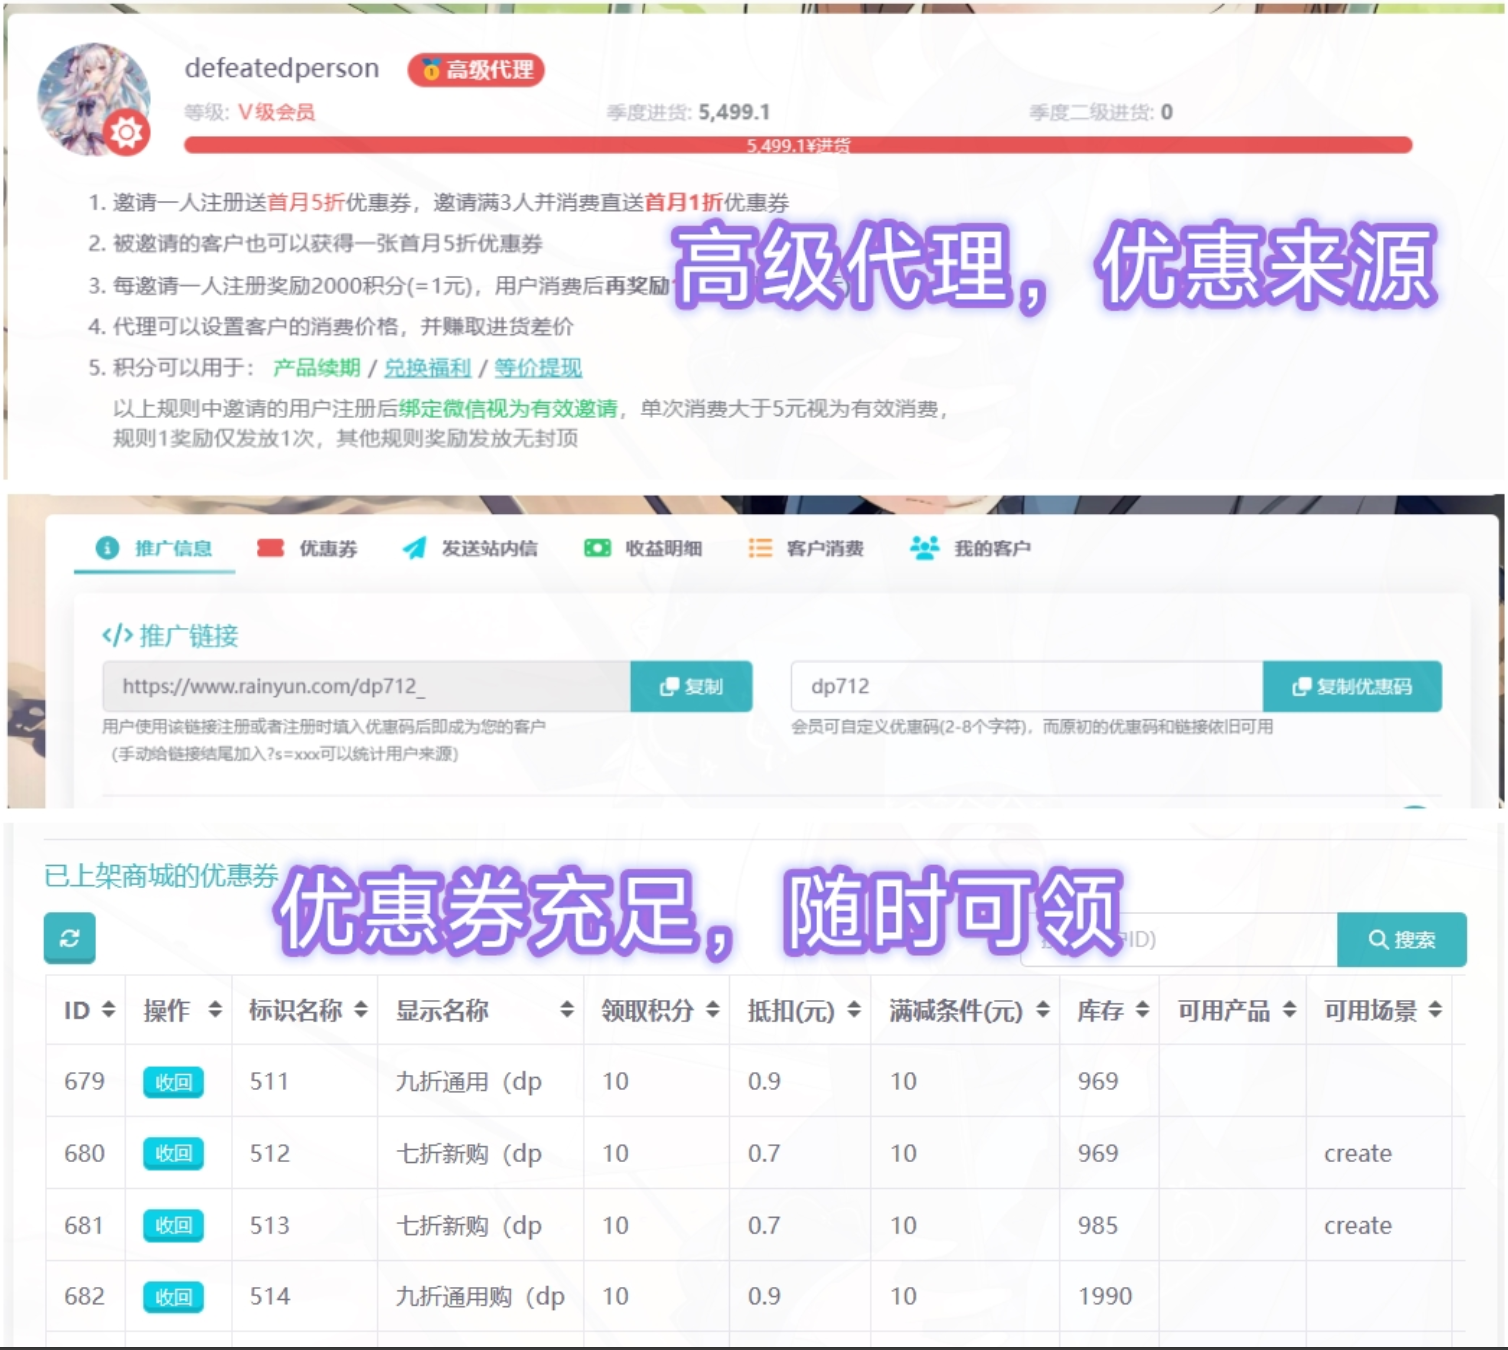Open the 等价提现 link

[536, 368]
